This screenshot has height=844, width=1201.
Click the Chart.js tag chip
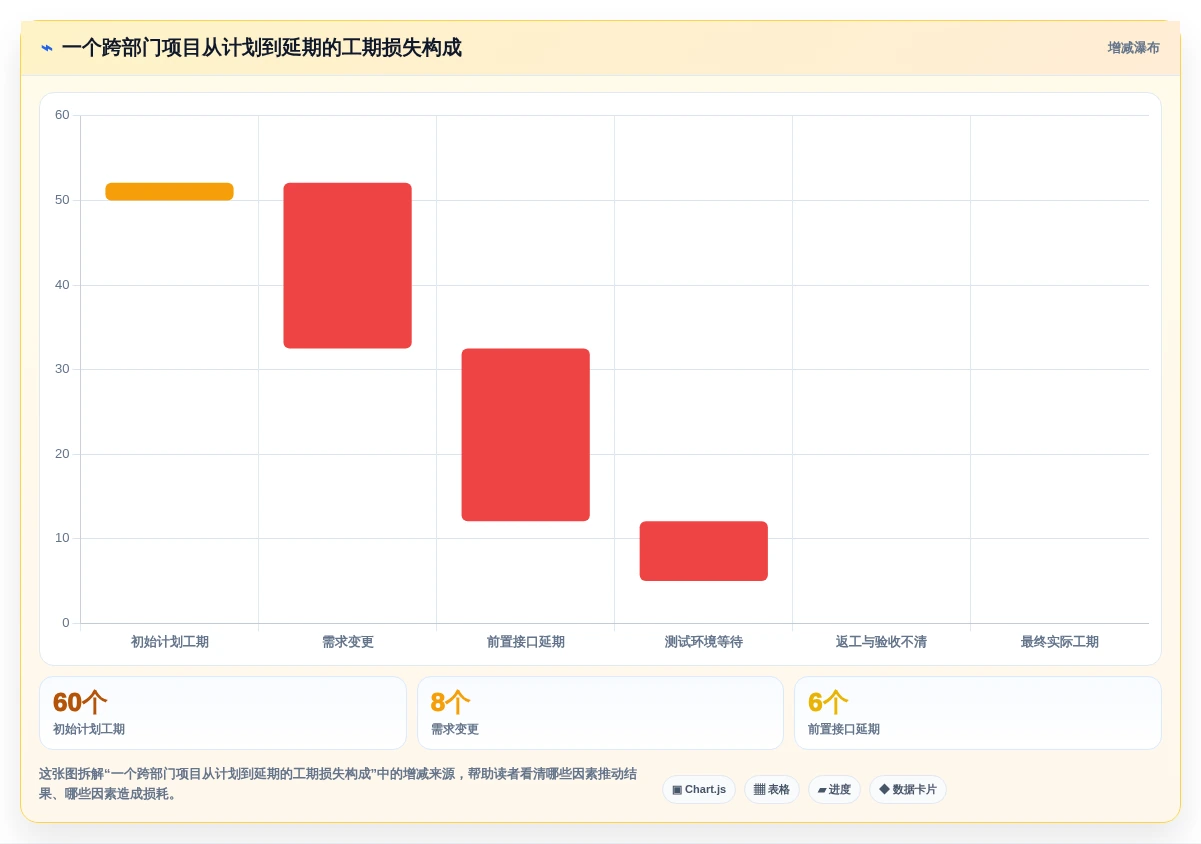pyautogui.click(x=699, y=790)
